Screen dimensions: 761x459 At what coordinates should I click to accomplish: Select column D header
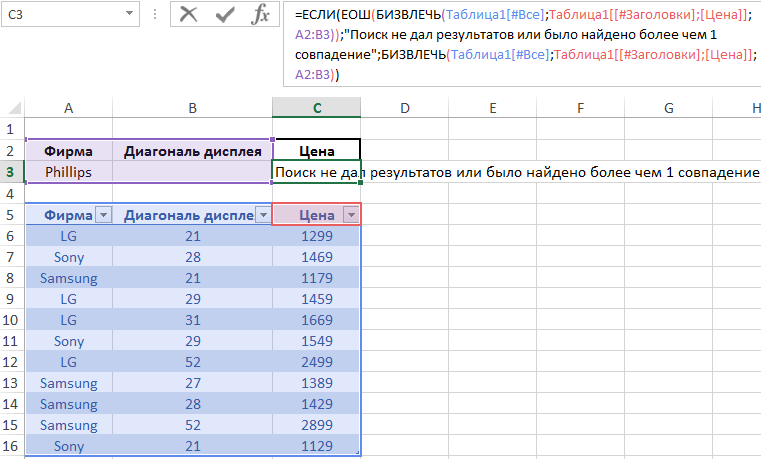pos(405,108)
